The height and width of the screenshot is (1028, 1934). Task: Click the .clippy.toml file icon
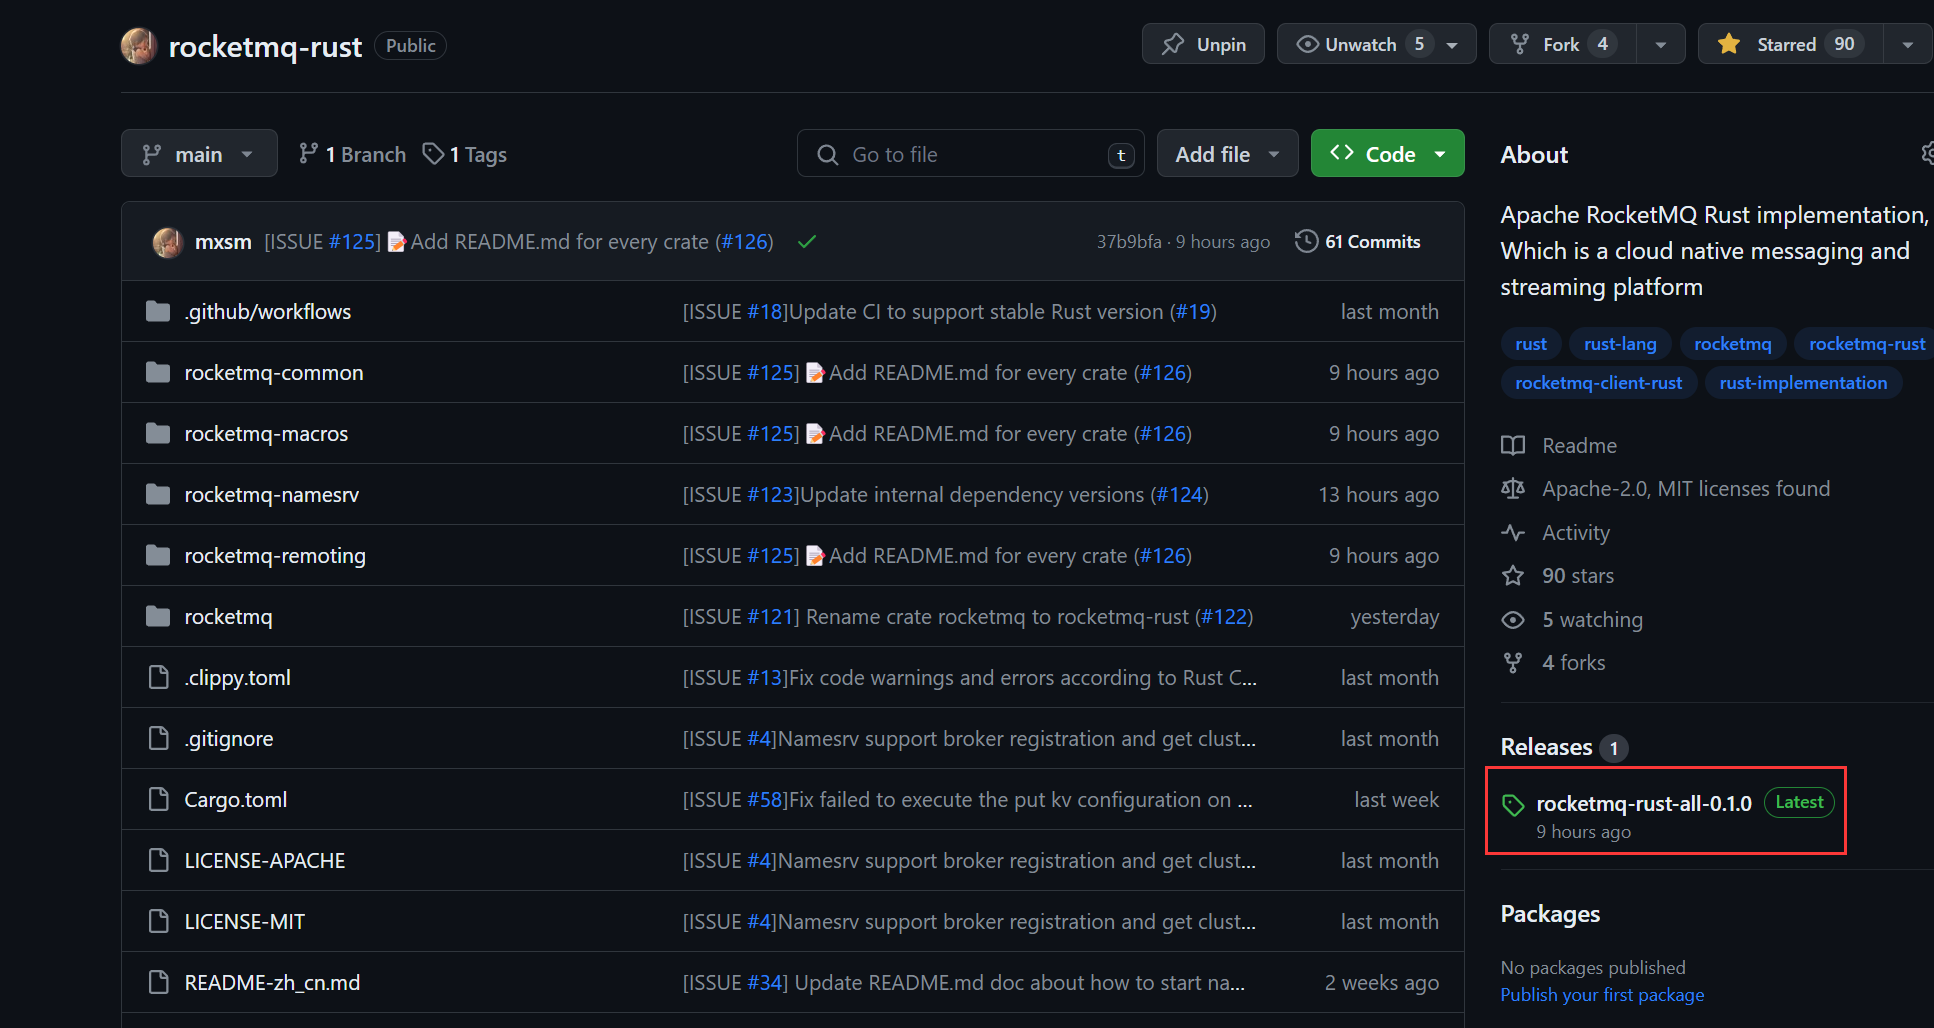tap(158, 678)
